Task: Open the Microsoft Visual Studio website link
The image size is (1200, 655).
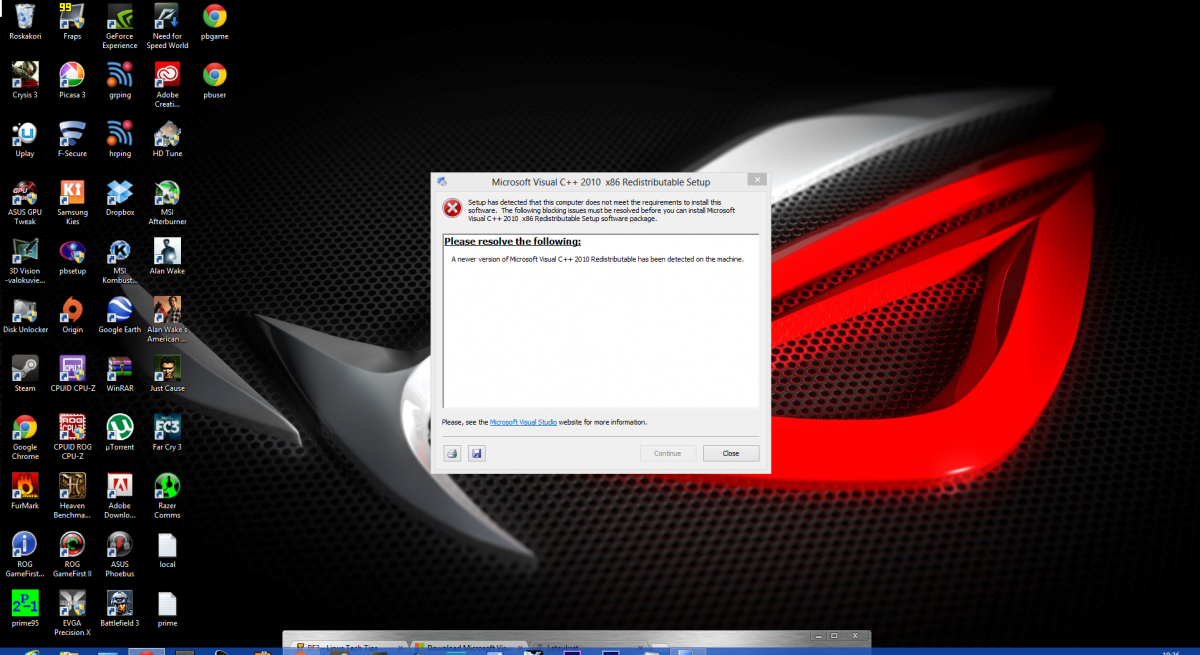Action: [524, 422]
